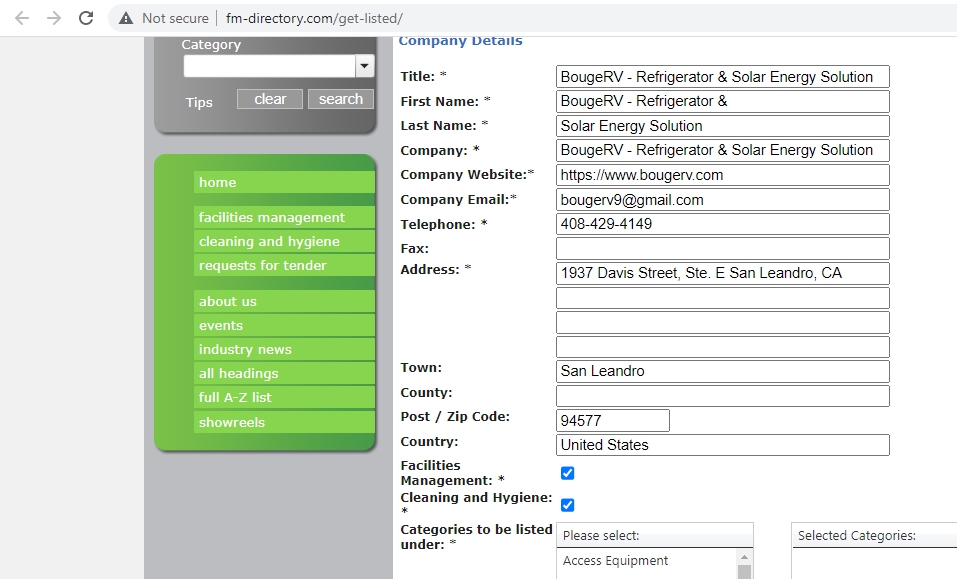
Task: Open cleaning and hygiene menu item
Action: [x=284, y=241]
